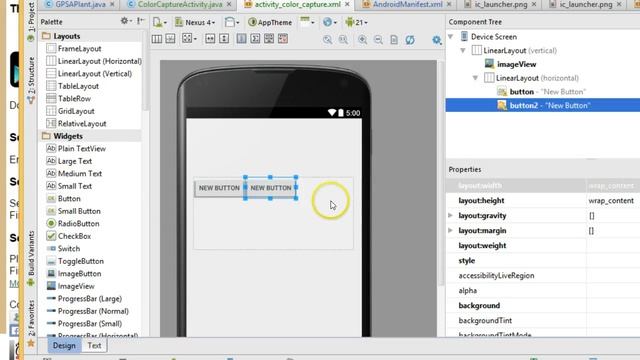Click the AppTheme theme selector
The height and width of the screenshot is (360, 640).
point(270,22)
